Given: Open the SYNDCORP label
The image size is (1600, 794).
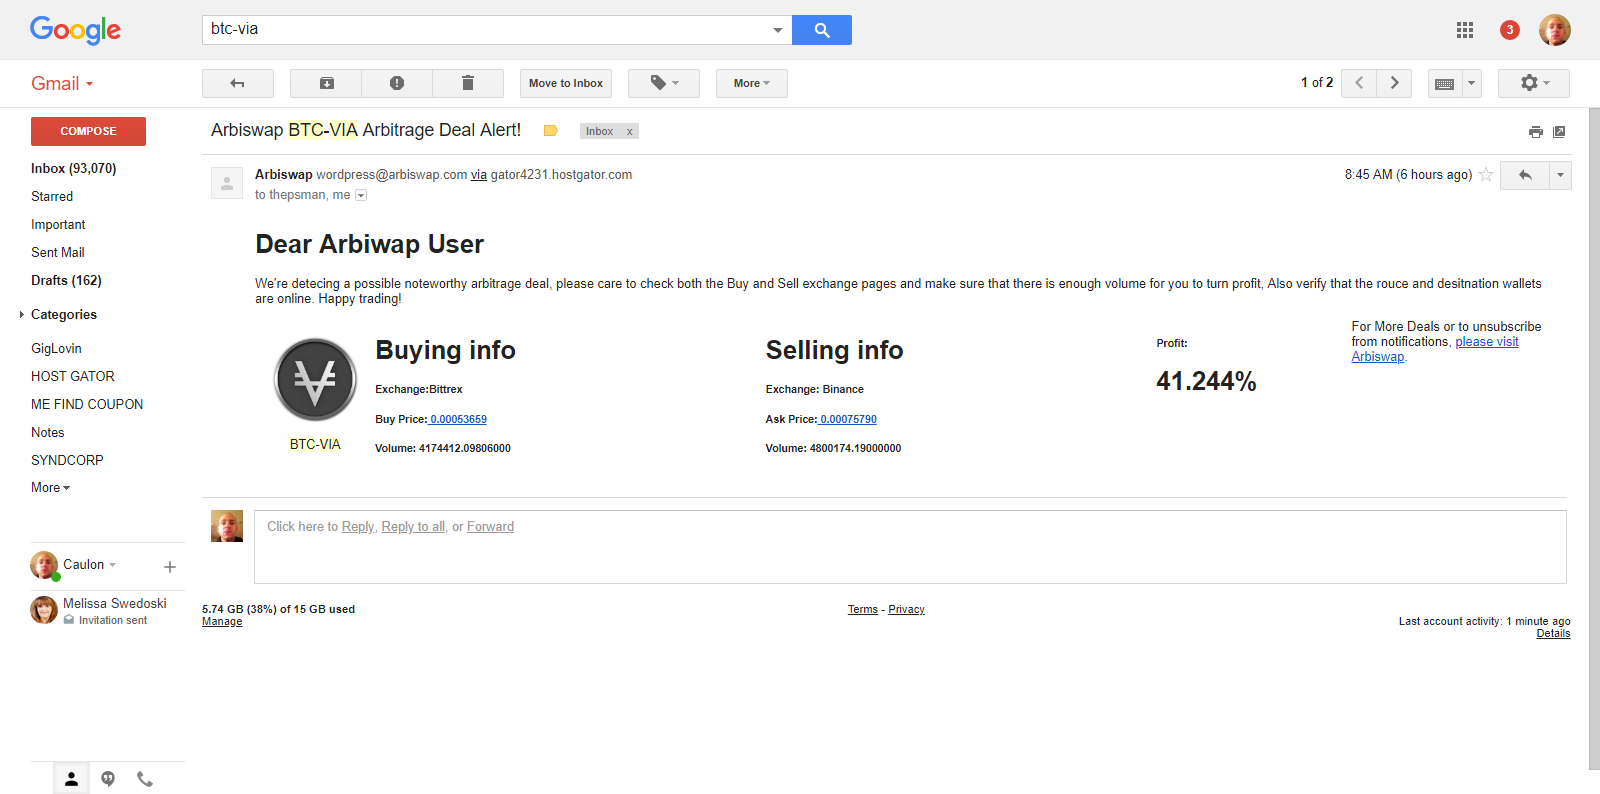Looking at the screenshot, I should click(x=67, y=461).
